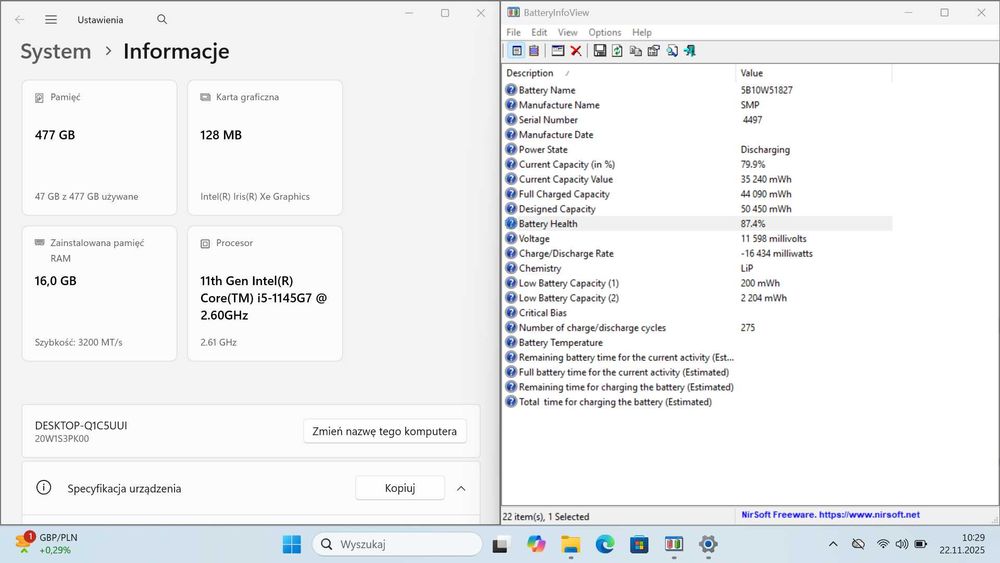Viewport: 1000px width, 563px height.
Task: Select the Serial Number row
Action: pyautogui.click(x=698, y=120)
